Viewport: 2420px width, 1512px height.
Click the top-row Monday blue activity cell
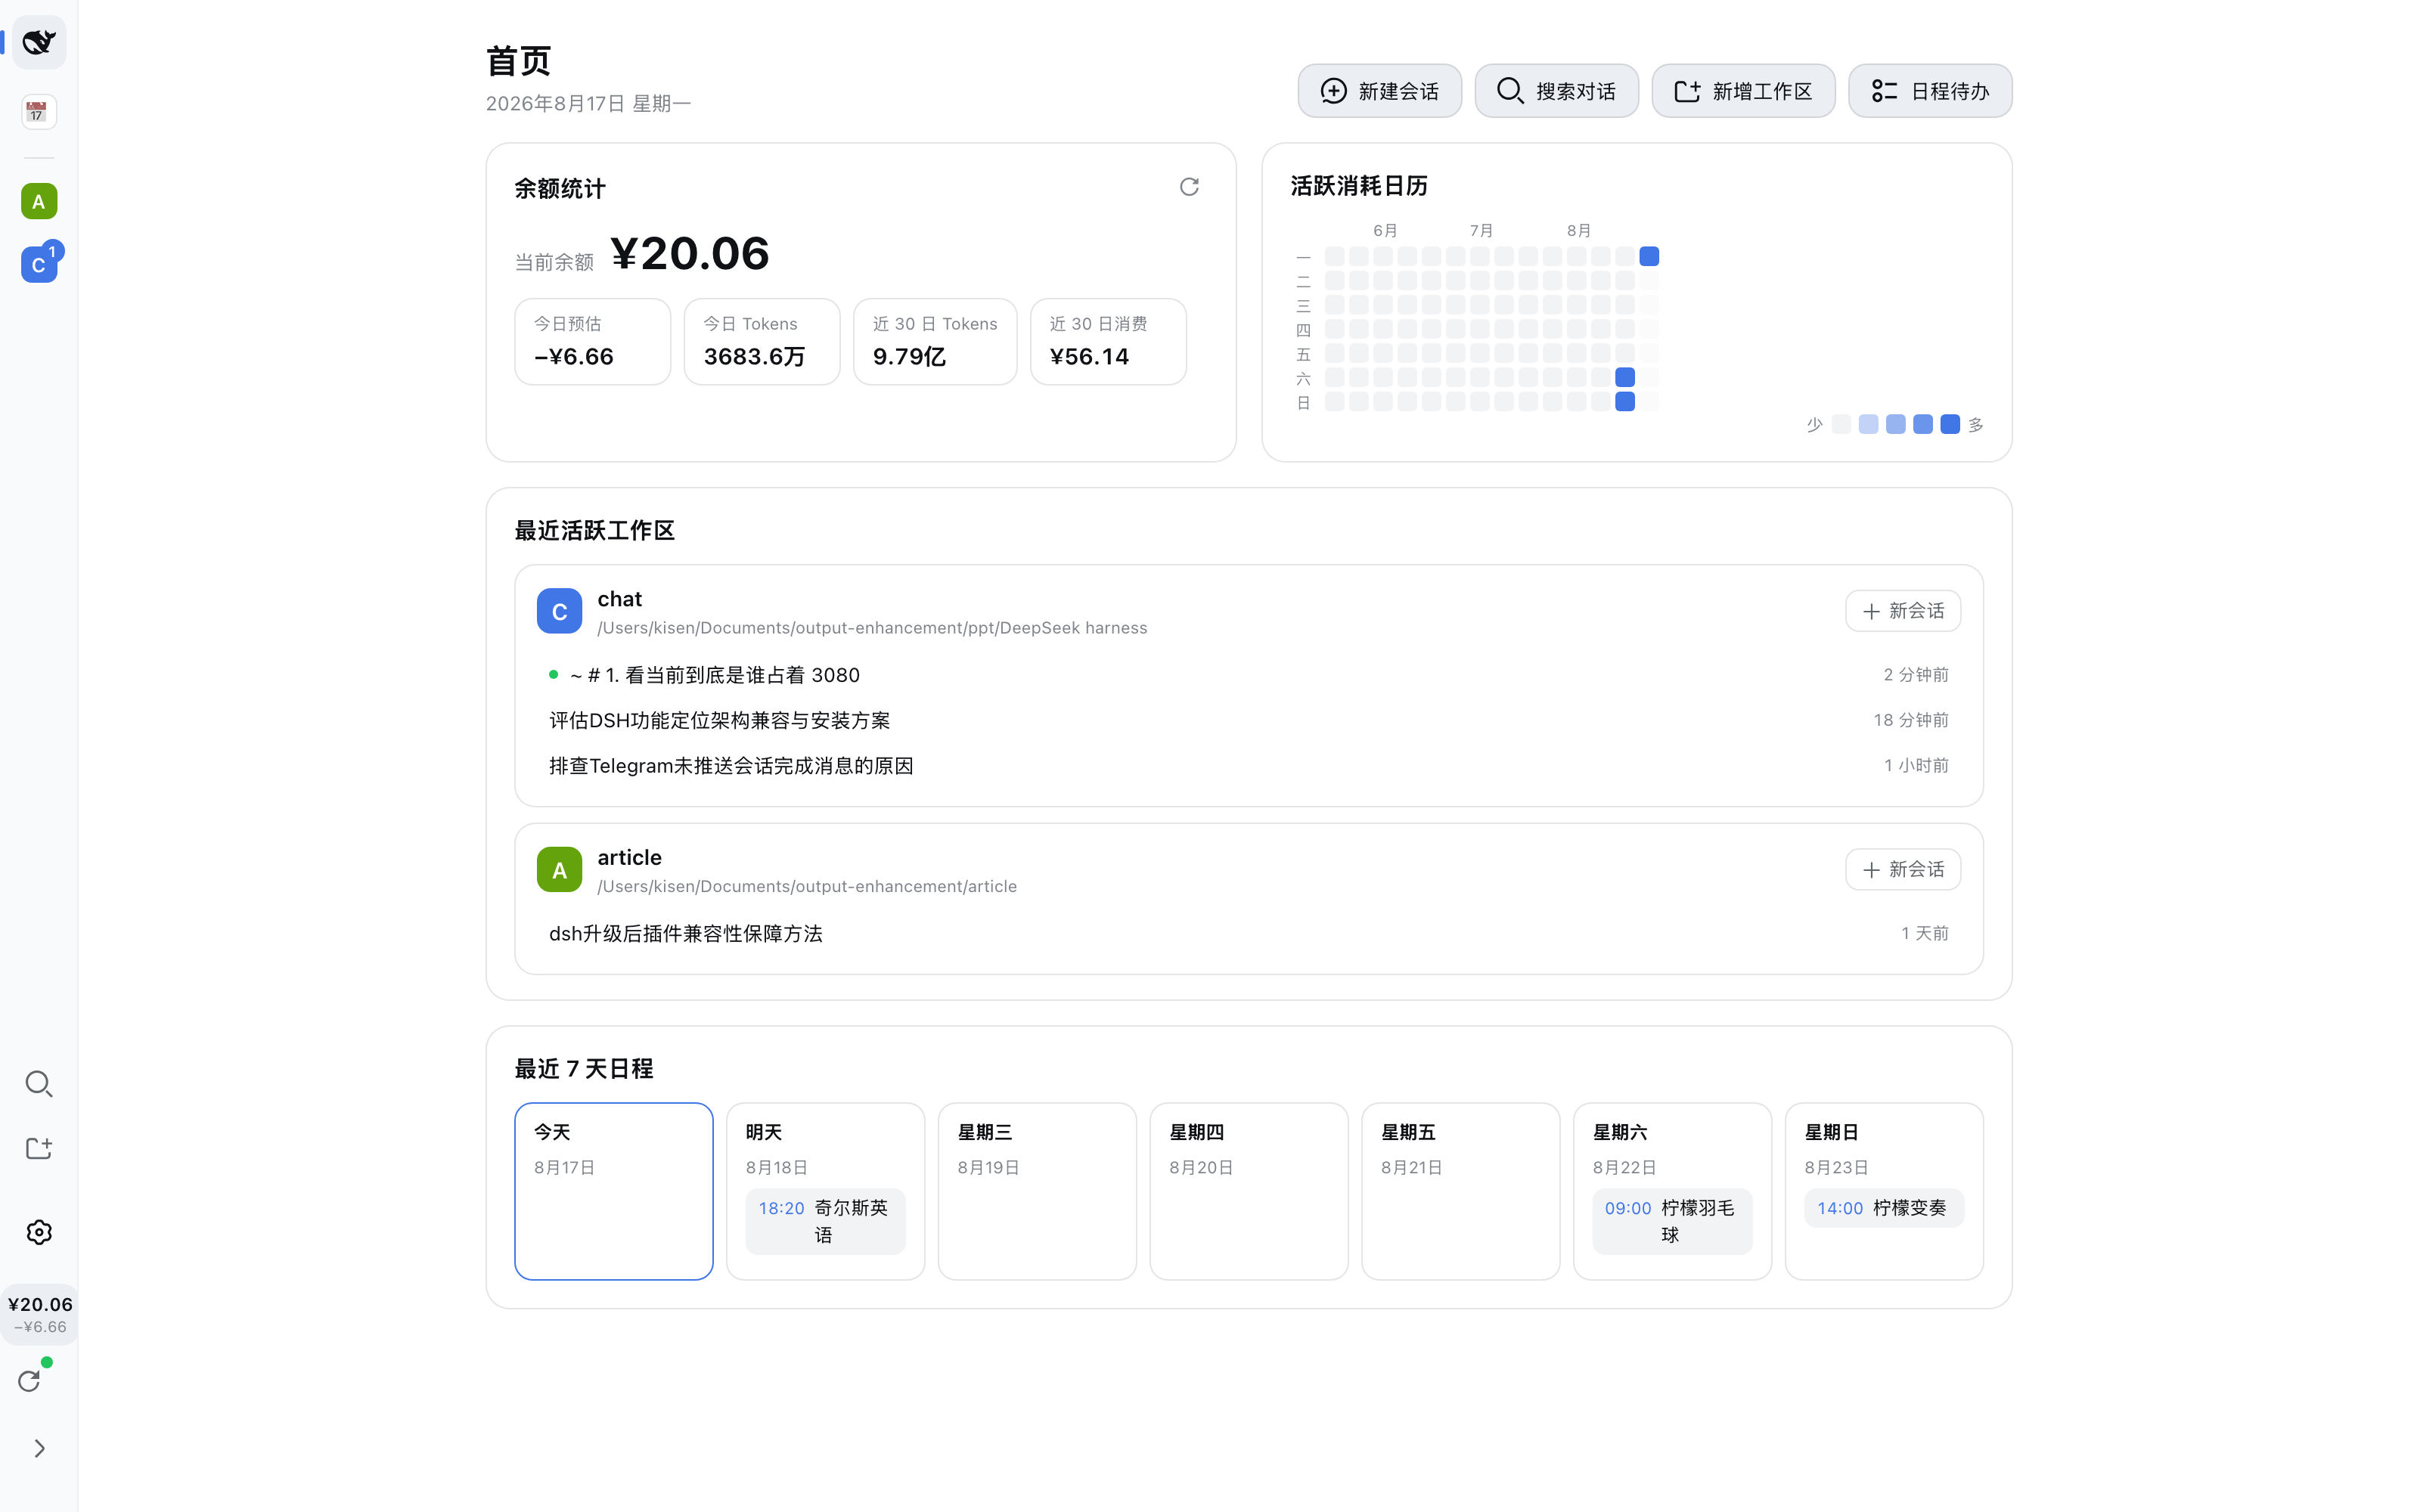(1649, 256)
